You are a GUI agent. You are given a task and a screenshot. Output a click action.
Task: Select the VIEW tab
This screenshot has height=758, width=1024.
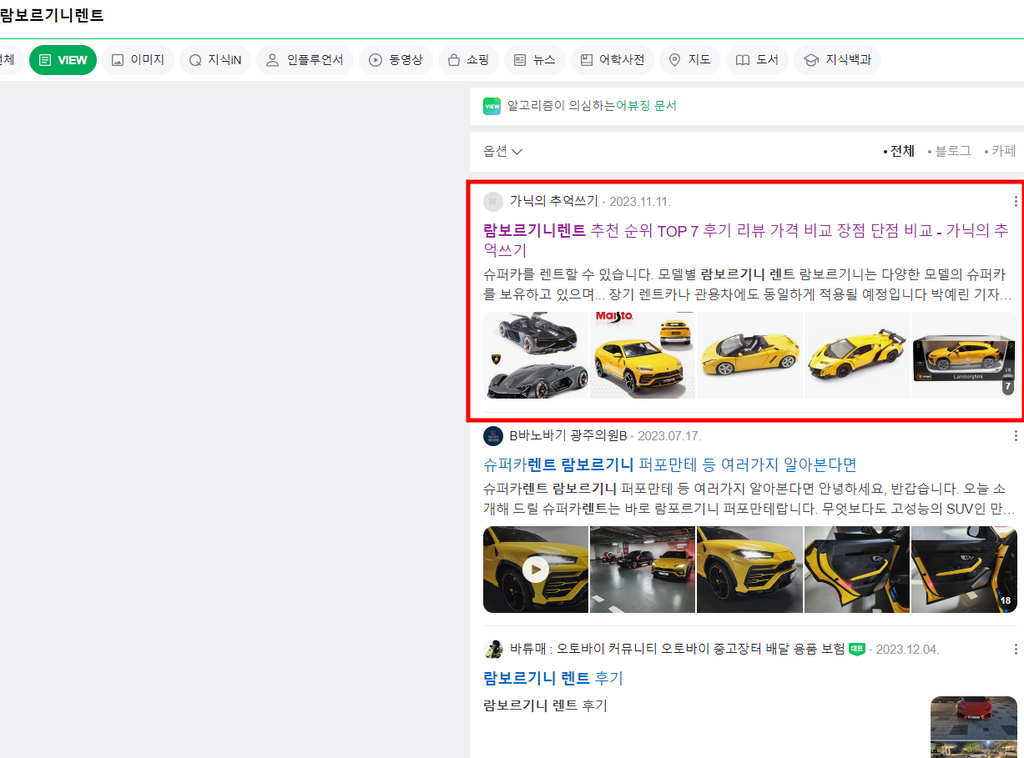pos(63,60)
